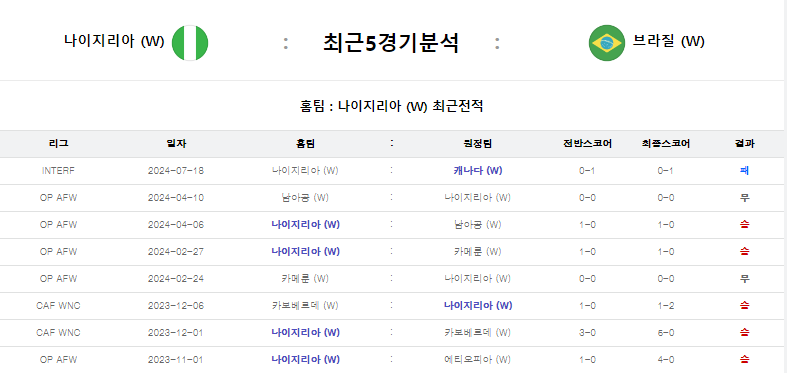Click 카보베르데 (W) away team on 2023-12-01

(x=478, y=333)
